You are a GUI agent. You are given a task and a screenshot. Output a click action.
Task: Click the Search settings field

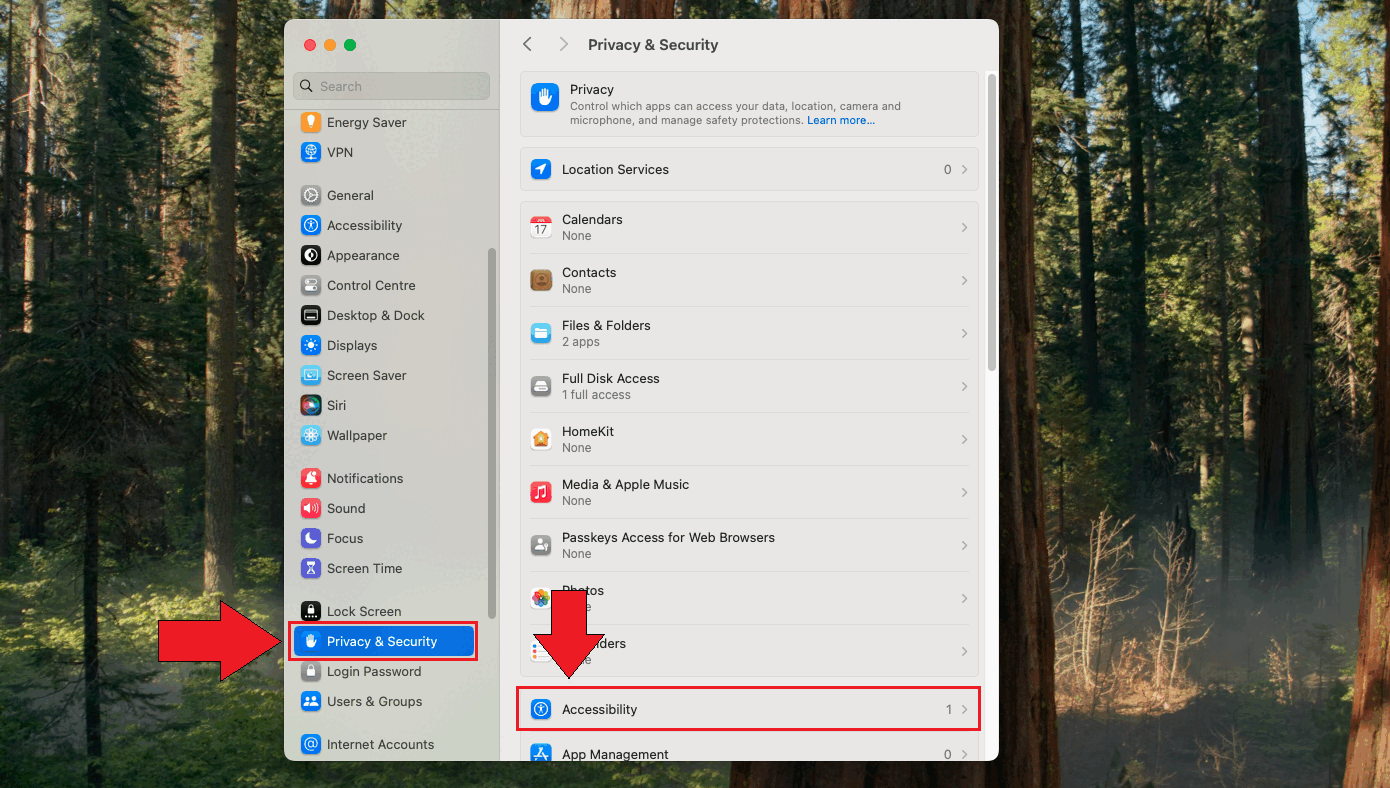(x=392, y=86)
